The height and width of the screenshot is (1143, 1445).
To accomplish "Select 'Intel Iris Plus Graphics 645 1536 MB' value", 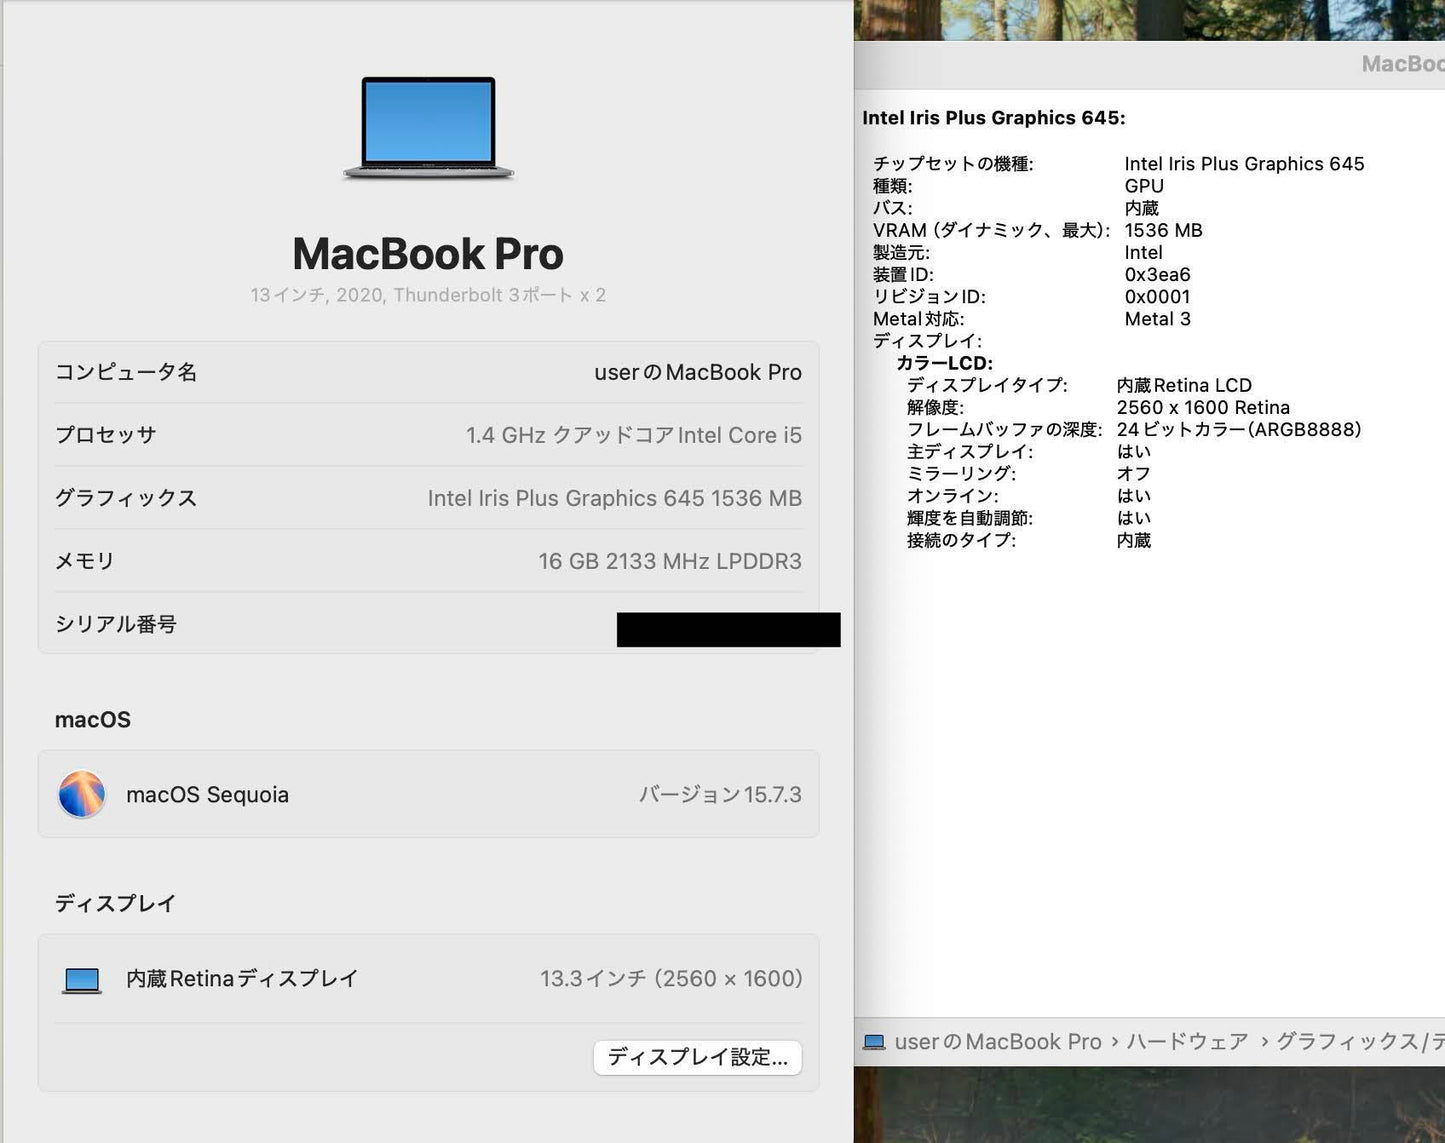I will click(615, 498).
